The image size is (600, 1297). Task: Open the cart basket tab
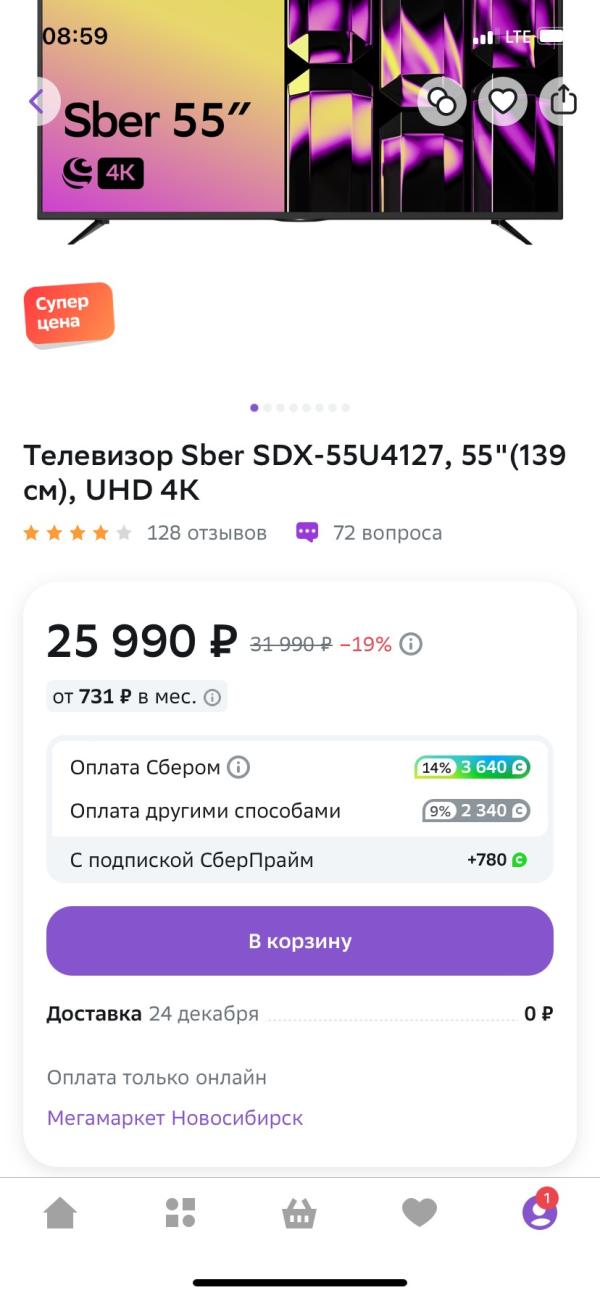point(300,1214)
